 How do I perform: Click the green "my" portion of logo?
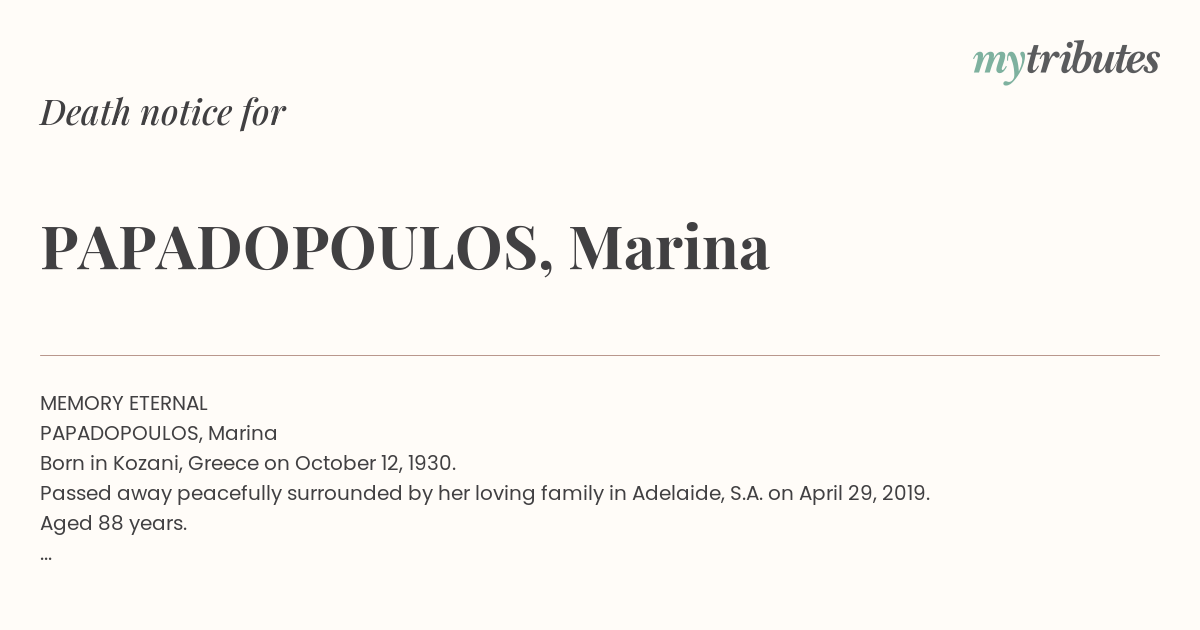(998, 64)
